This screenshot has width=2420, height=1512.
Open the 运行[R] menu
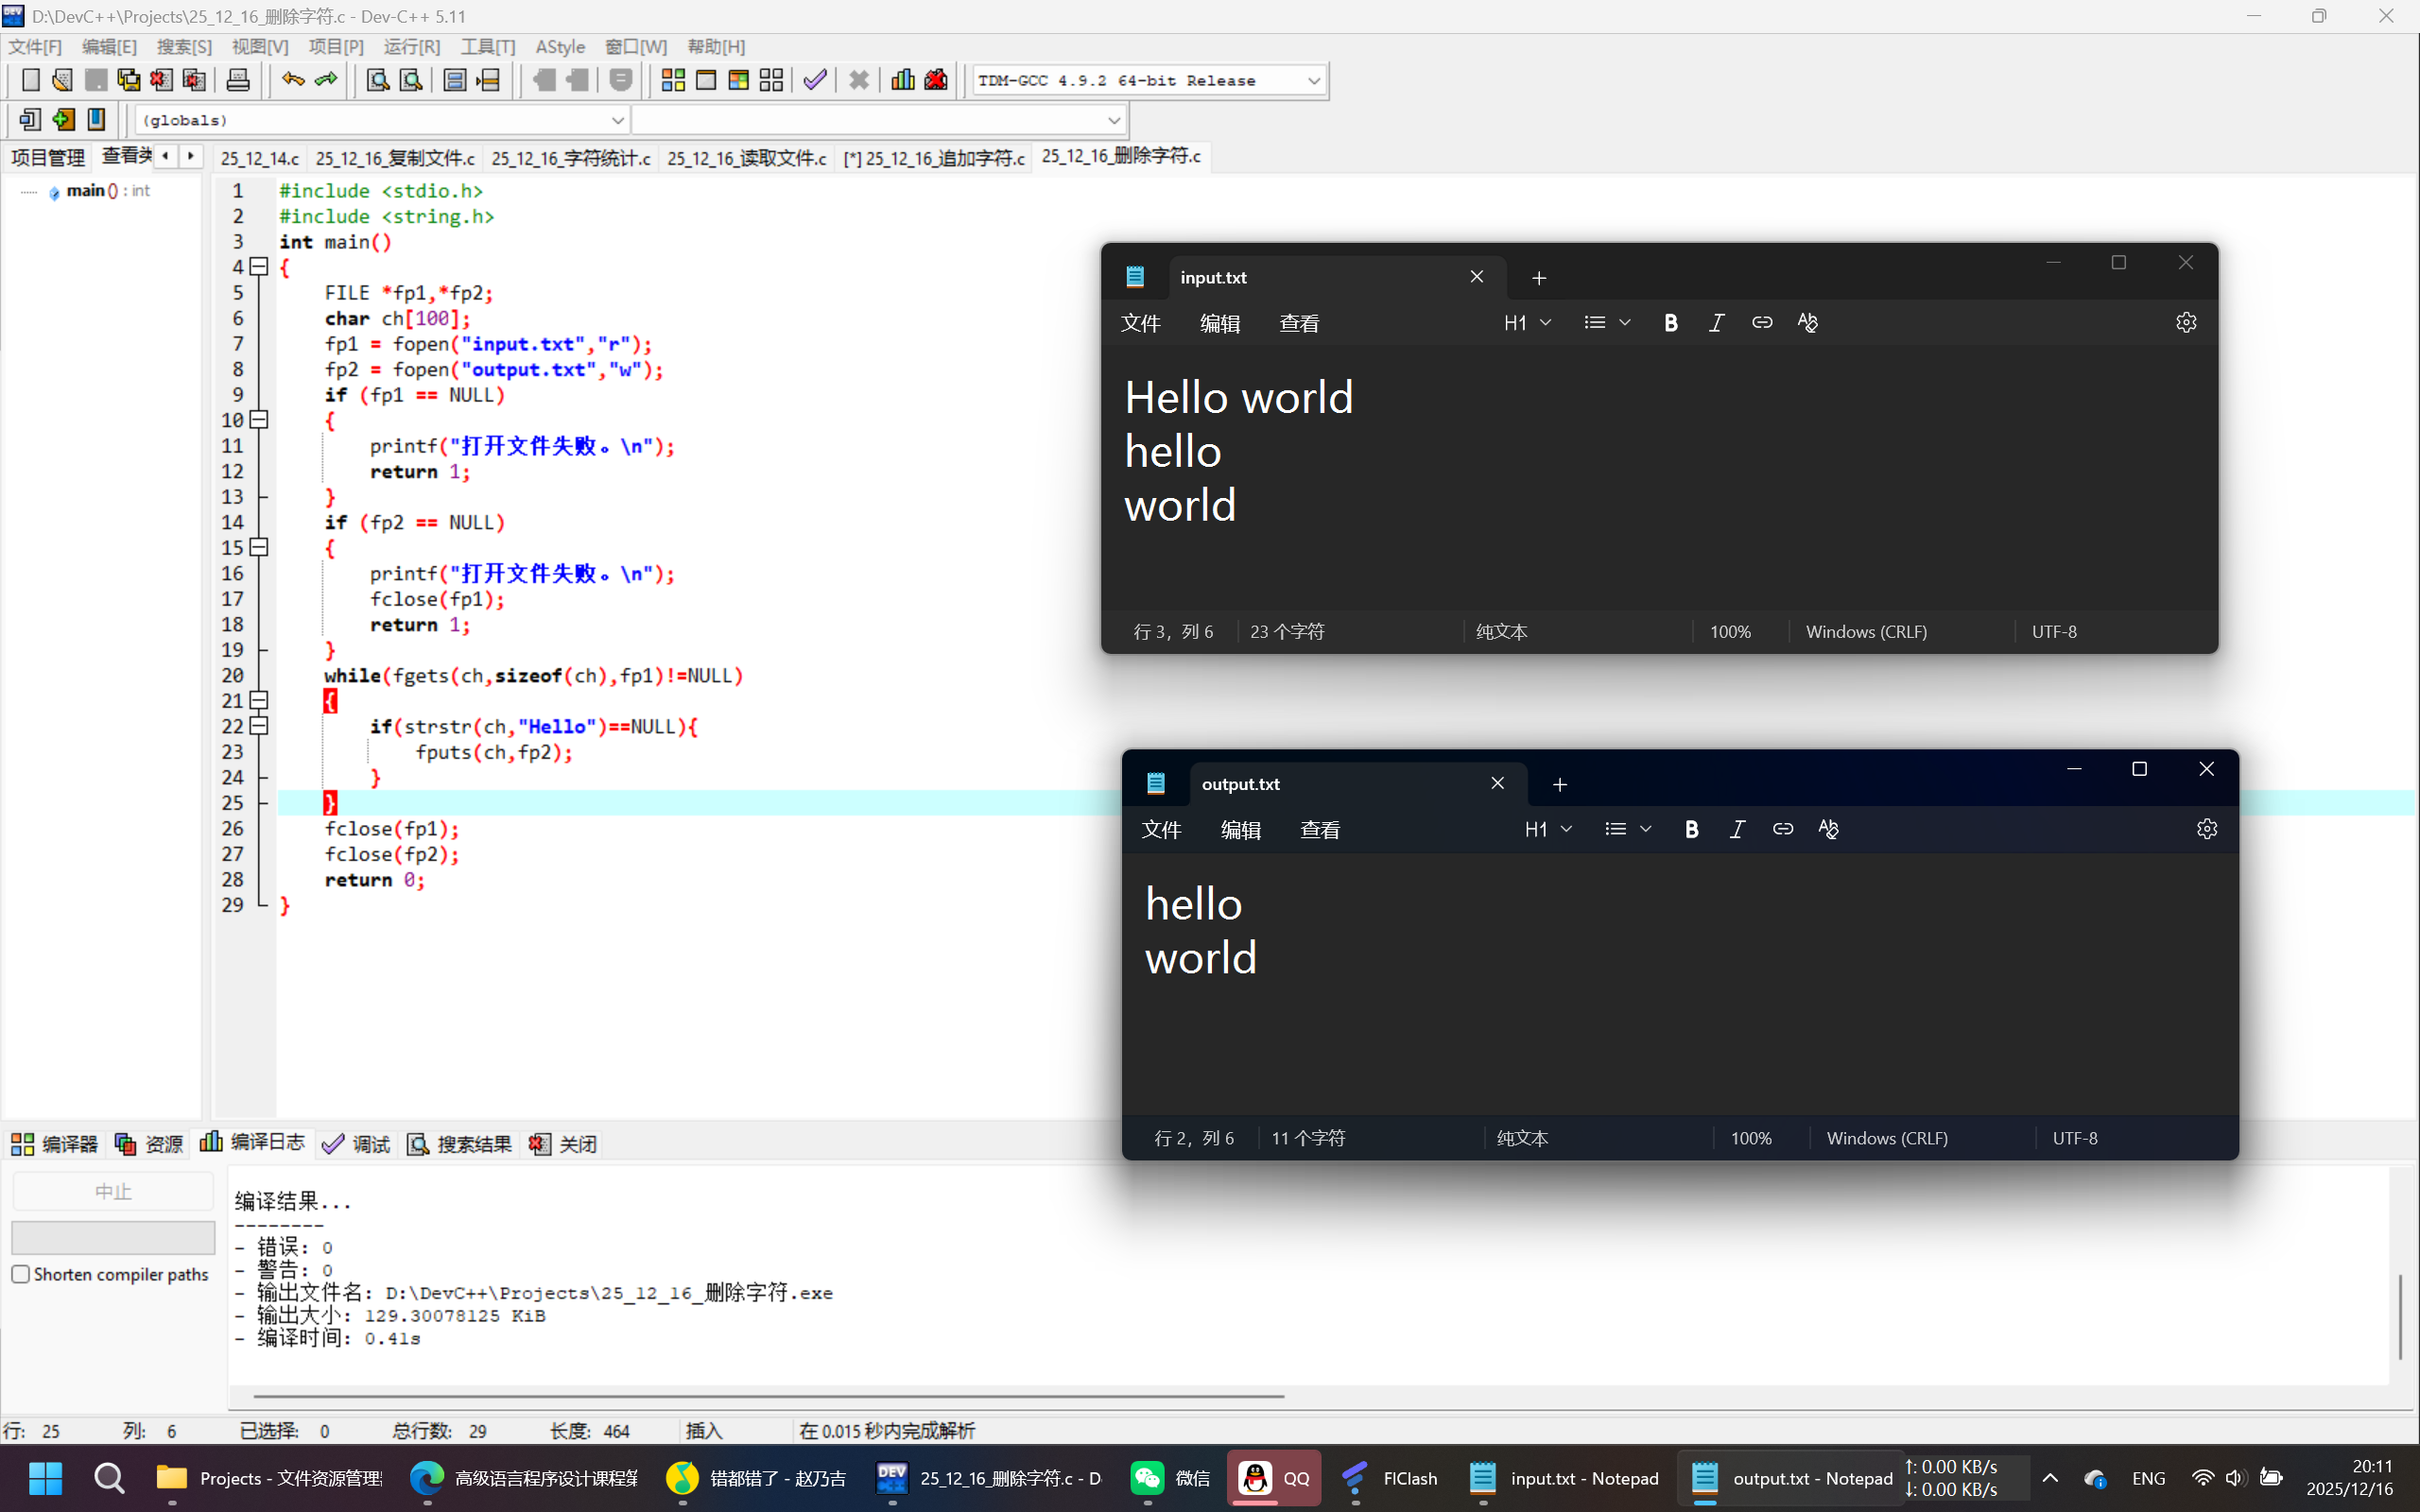(411, 47)
